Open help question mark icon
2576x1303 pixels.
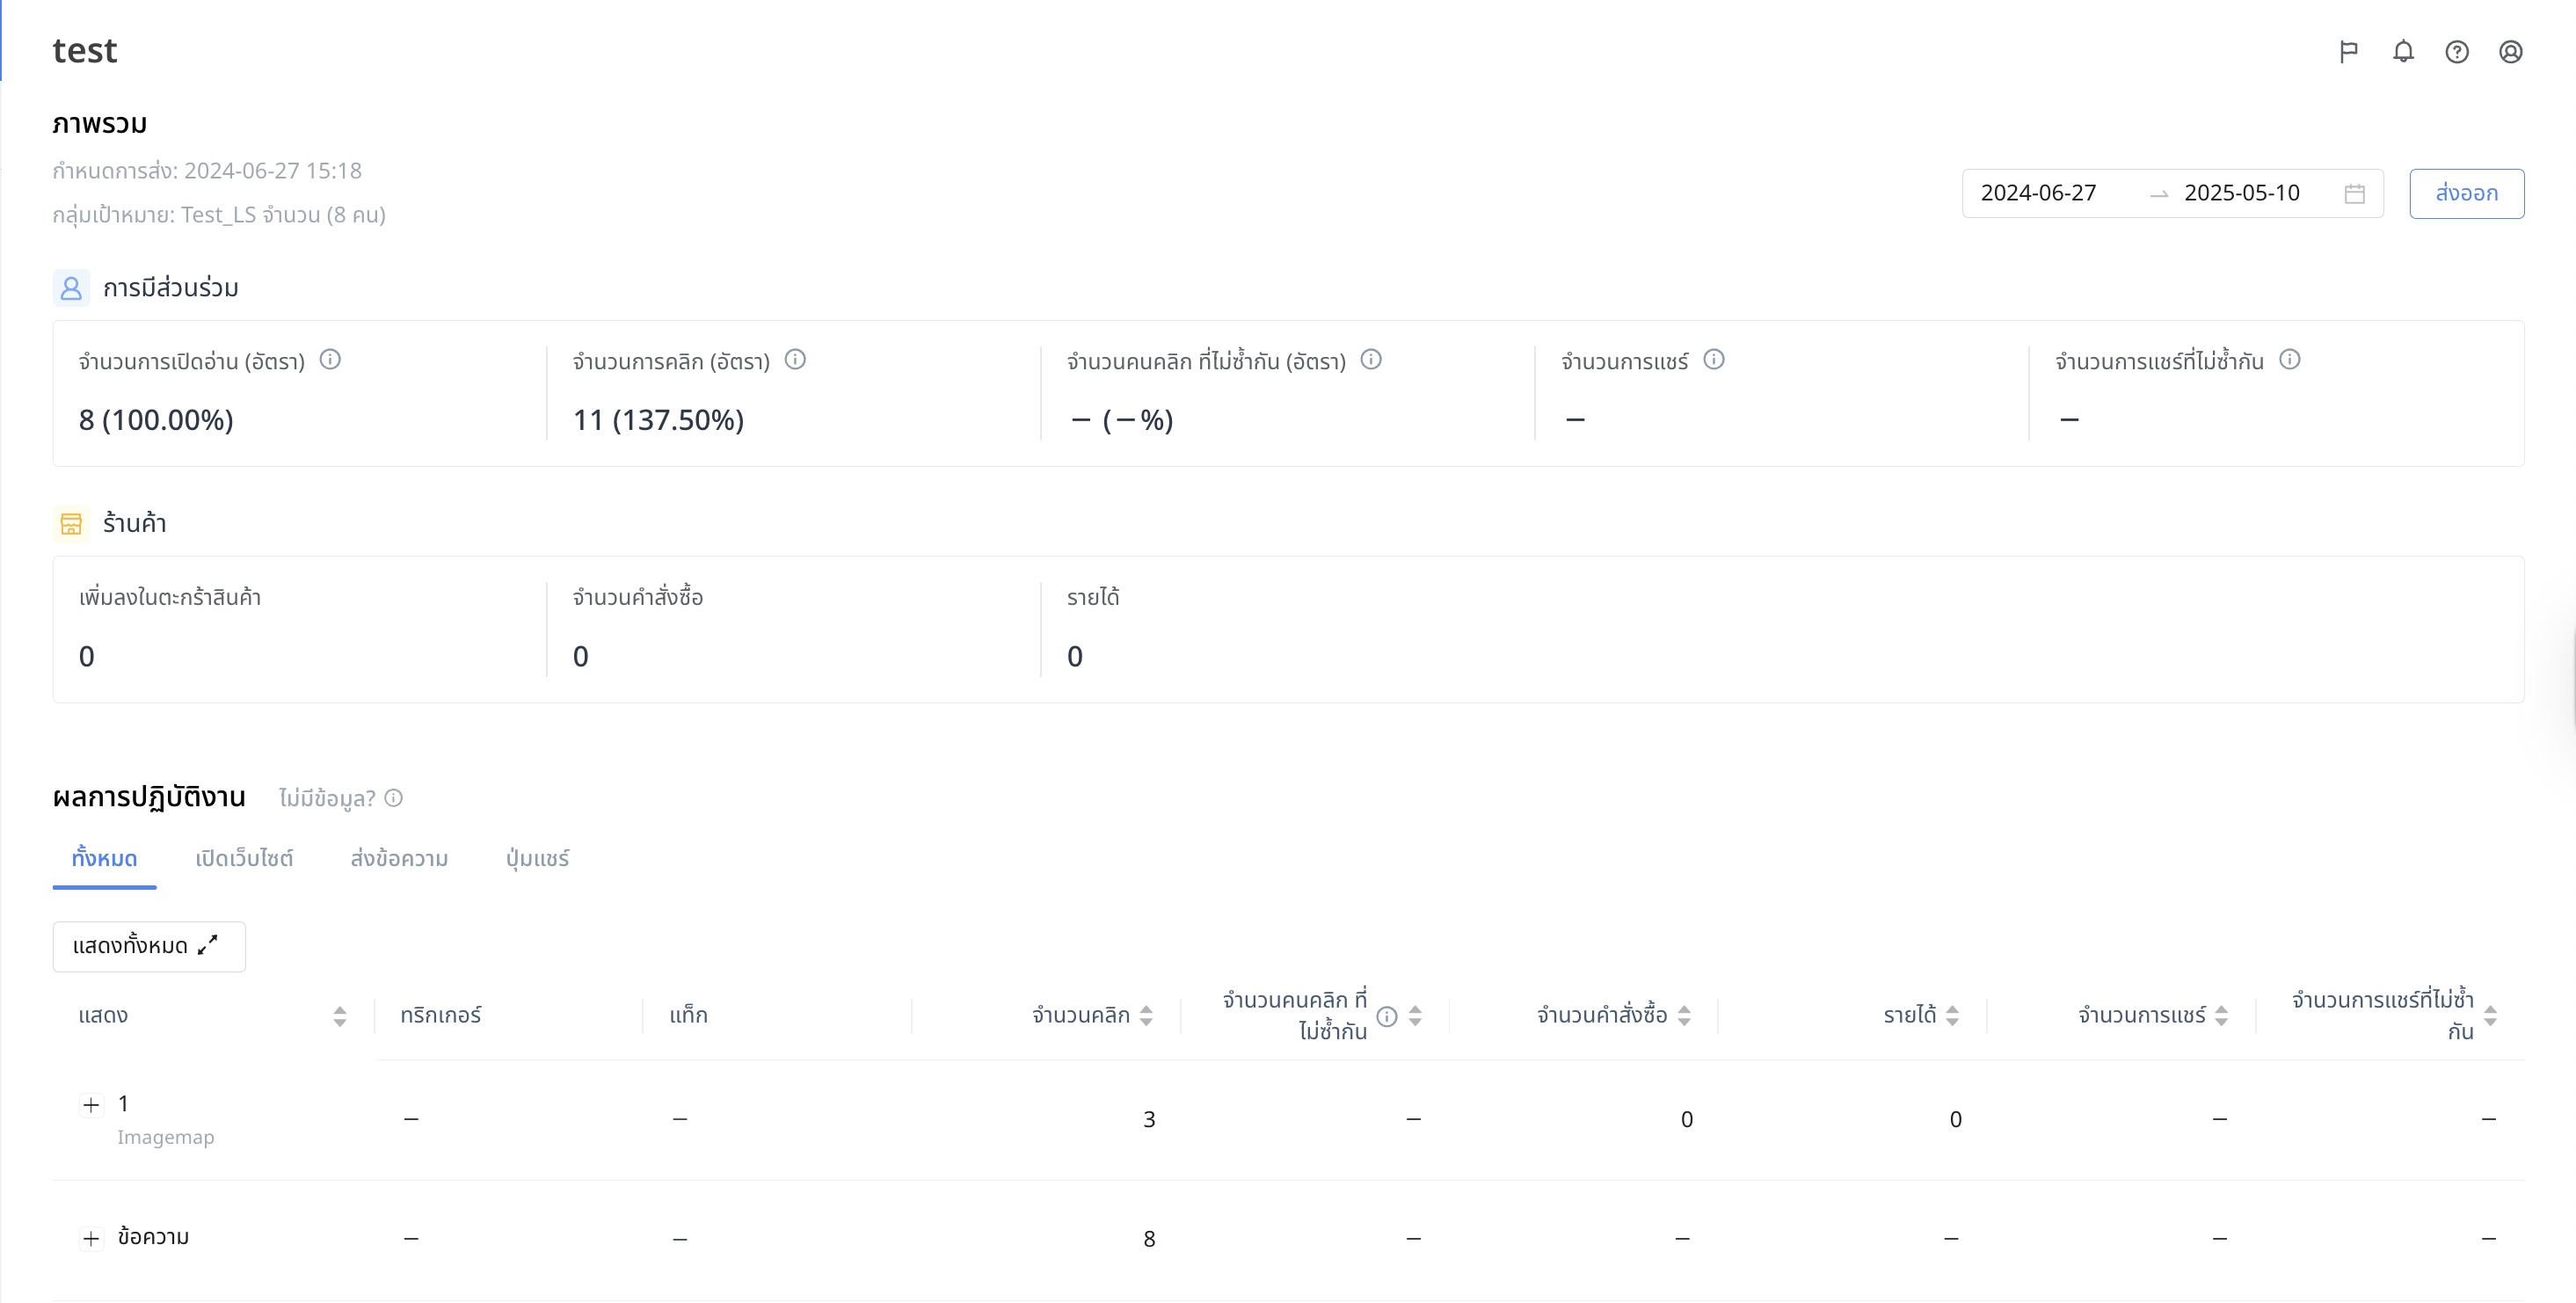pyautogui.click(x=2457, y=52)
